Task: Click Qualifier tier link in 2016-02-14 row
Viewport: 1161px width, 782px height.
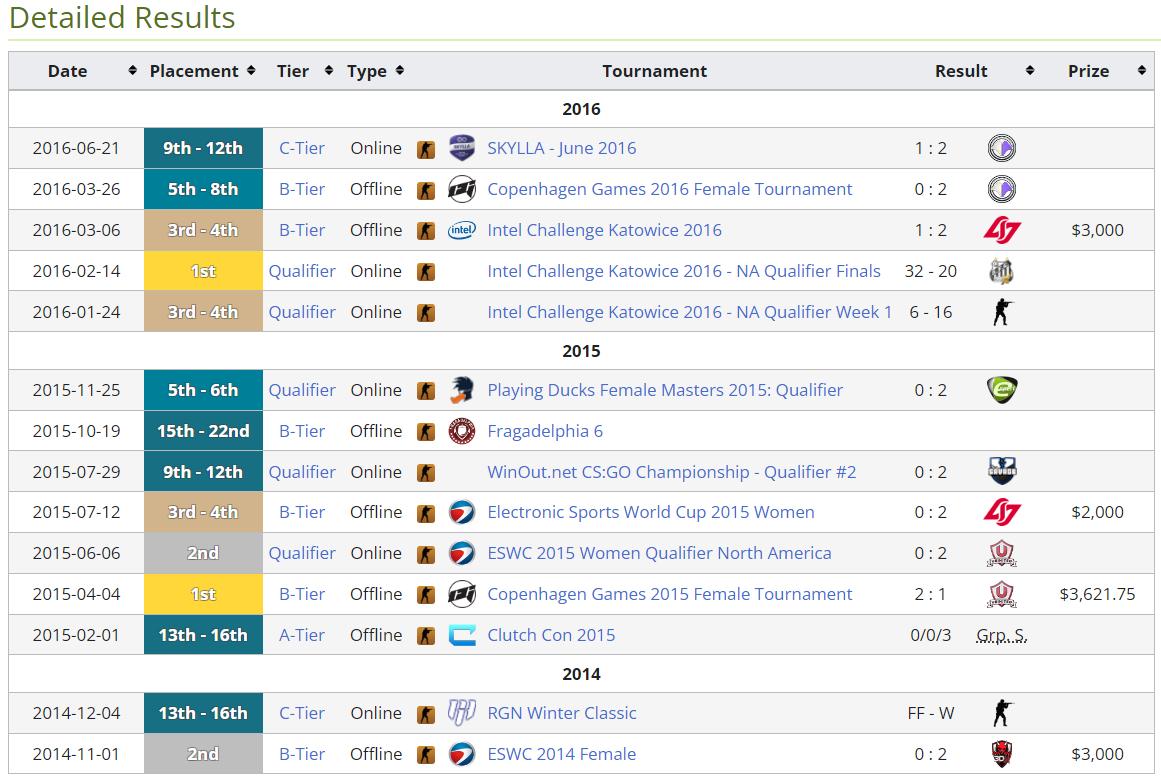Action: 302,271
